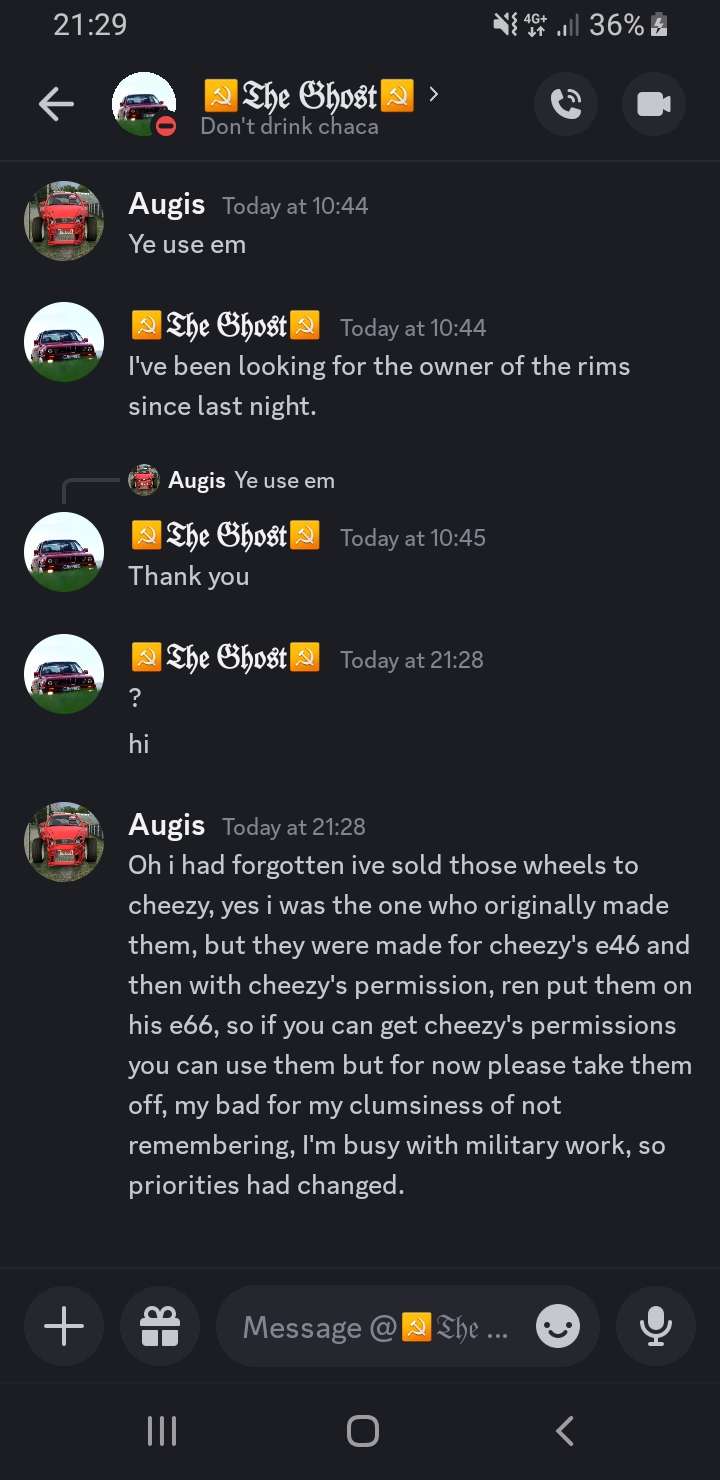Start a voice call with The Ghost
This screenshot has width=720, height=1480.
pyautogui.click(x=567, y=104)
